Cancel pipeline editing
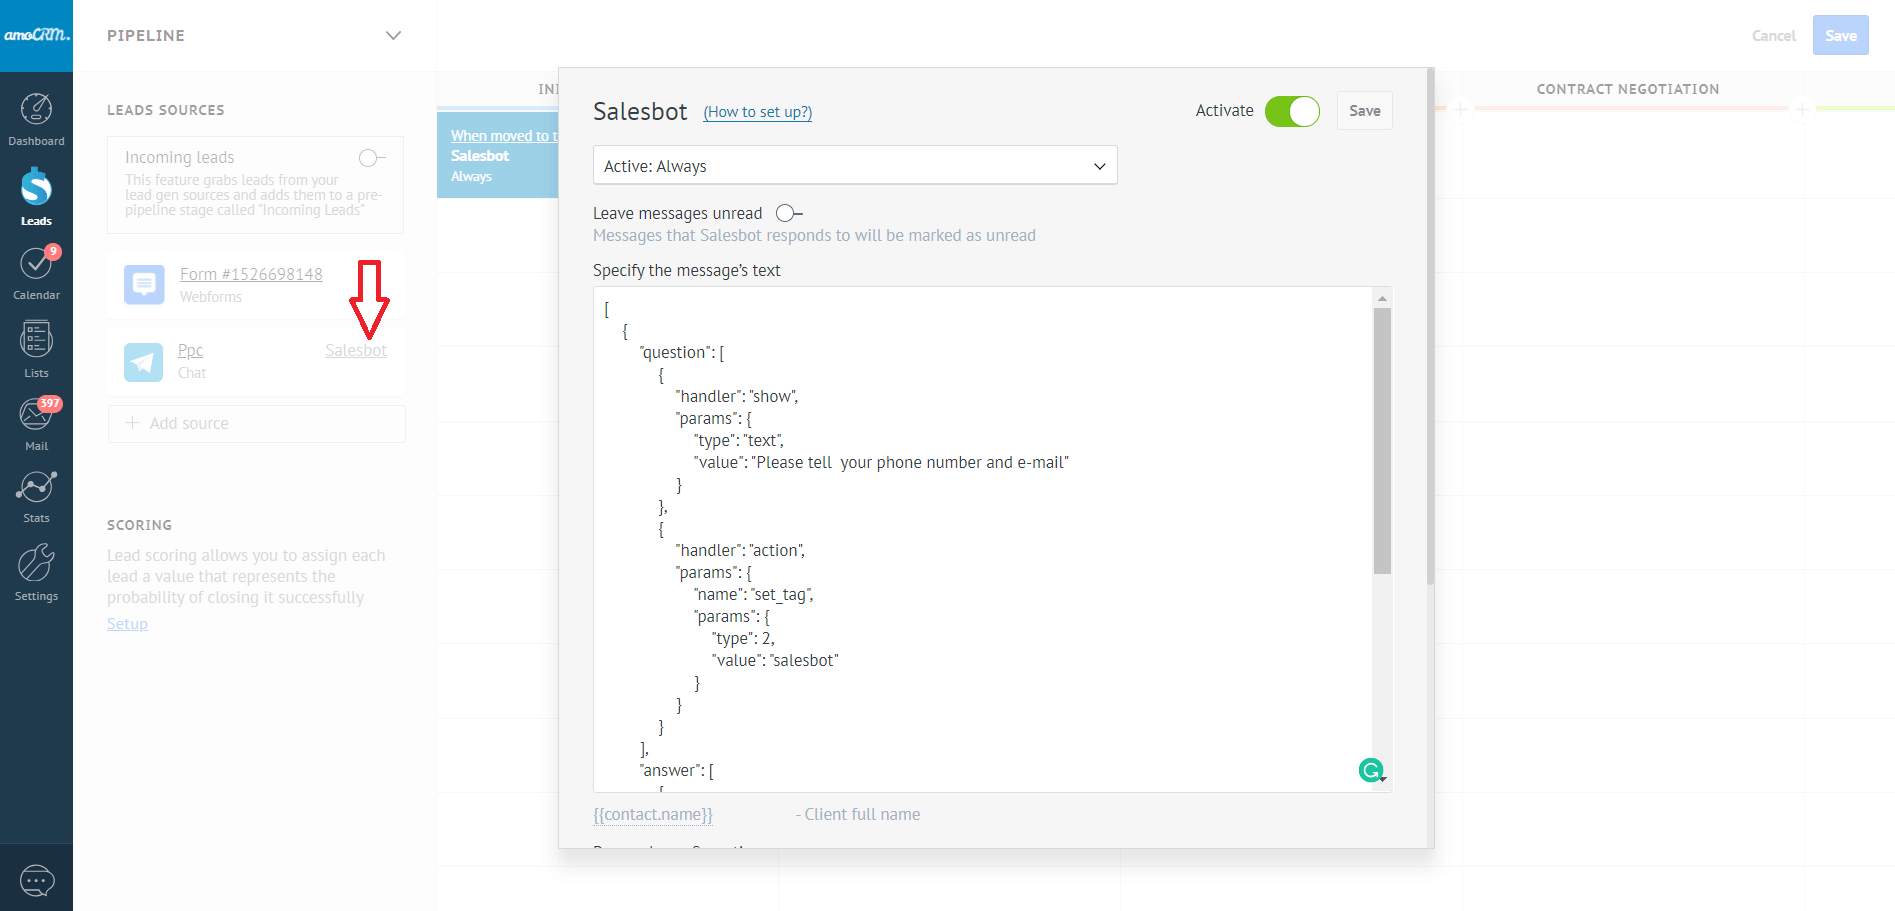 pyautogui.click(x=1773, y=36)
